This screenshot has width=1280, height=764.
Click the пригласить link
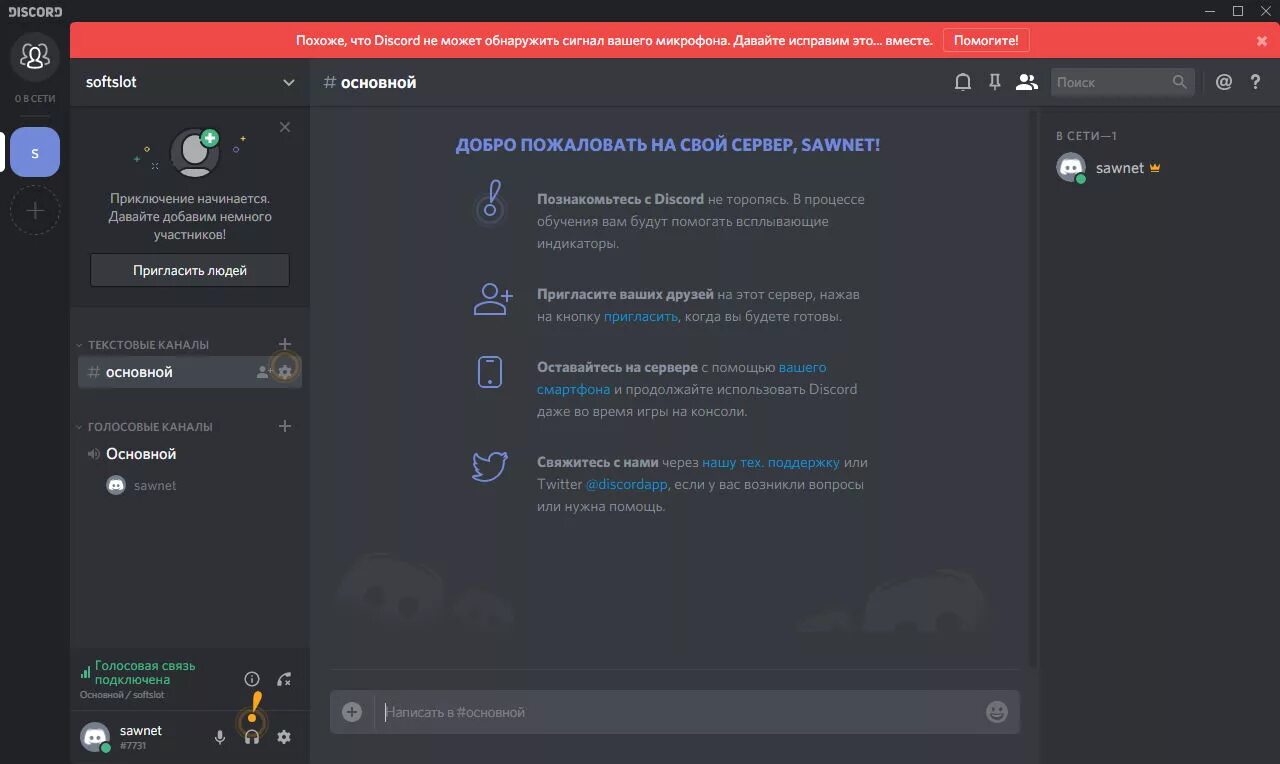[641, 317]
